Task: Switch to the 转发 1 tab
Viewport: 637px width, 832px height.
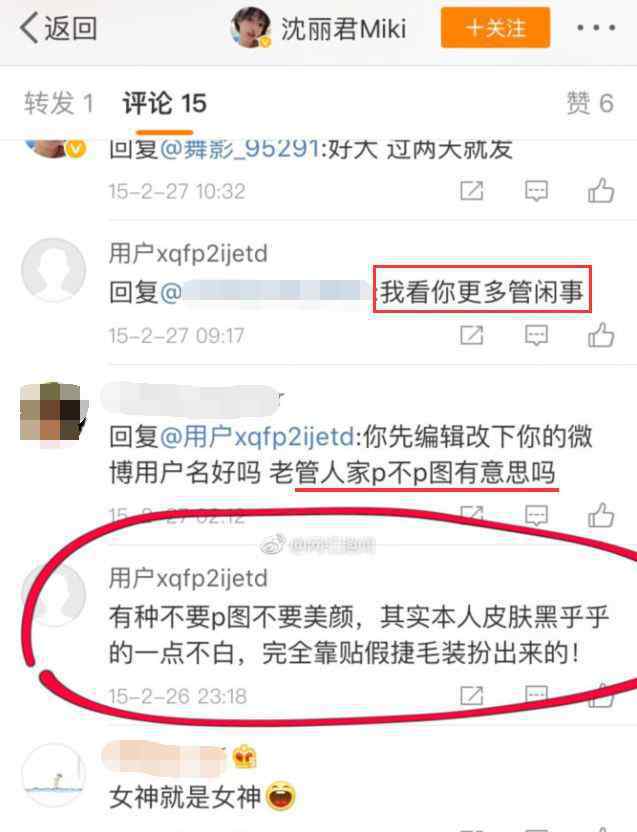Action: click(59, 103)
